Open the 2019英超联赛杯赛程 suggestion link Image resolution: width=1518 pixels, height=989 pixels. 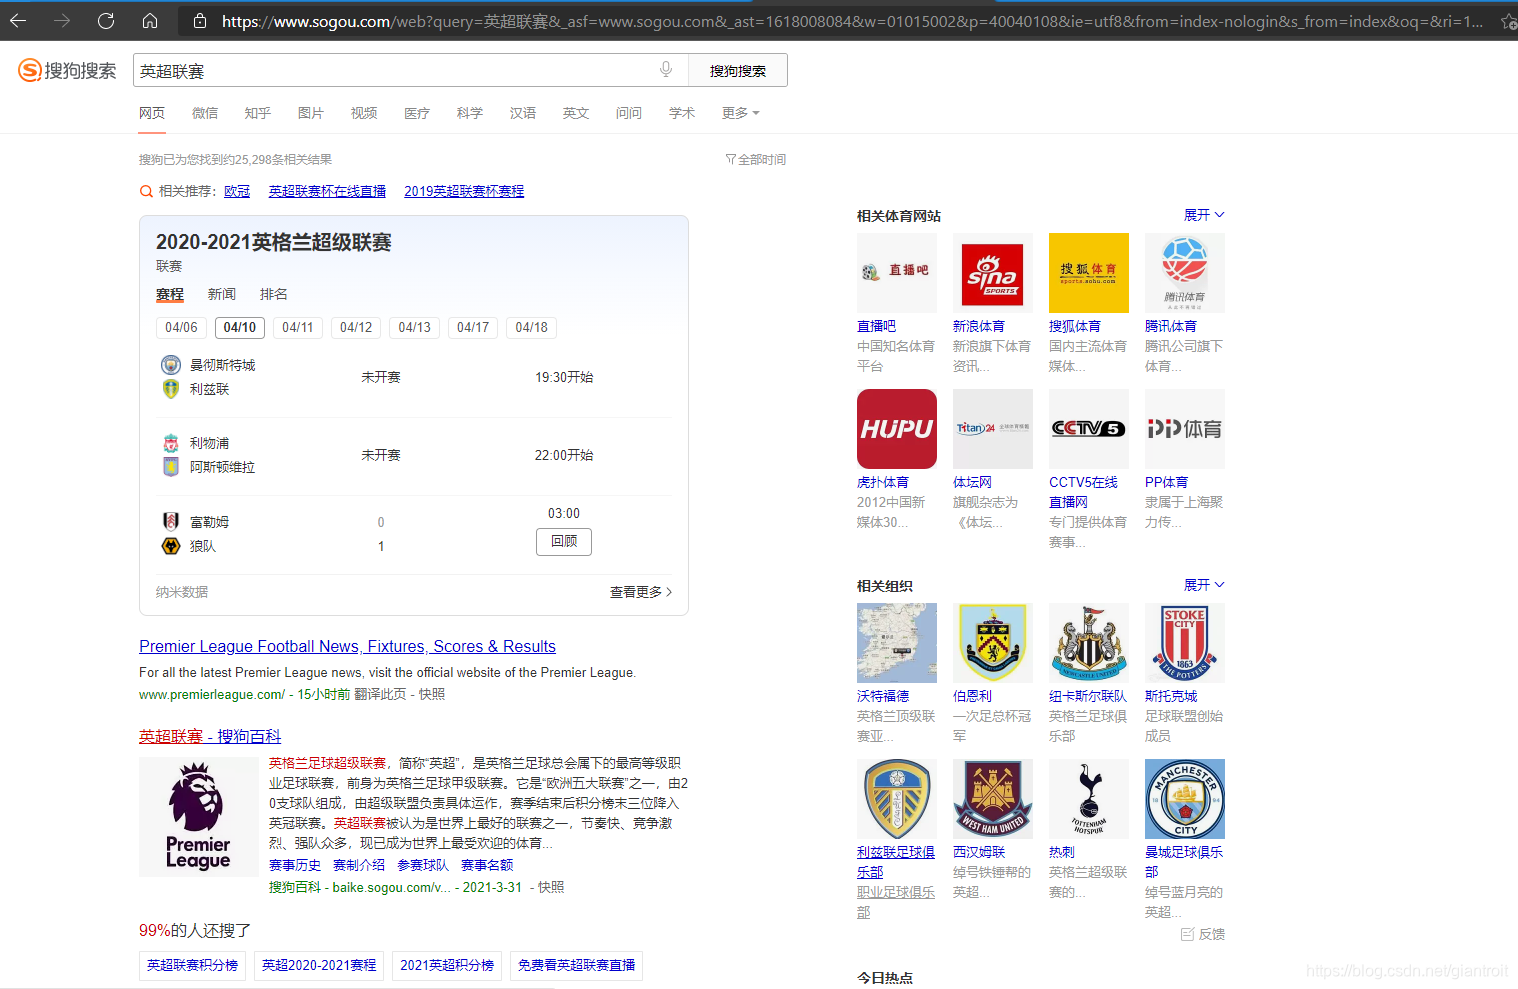click(464, 191)
